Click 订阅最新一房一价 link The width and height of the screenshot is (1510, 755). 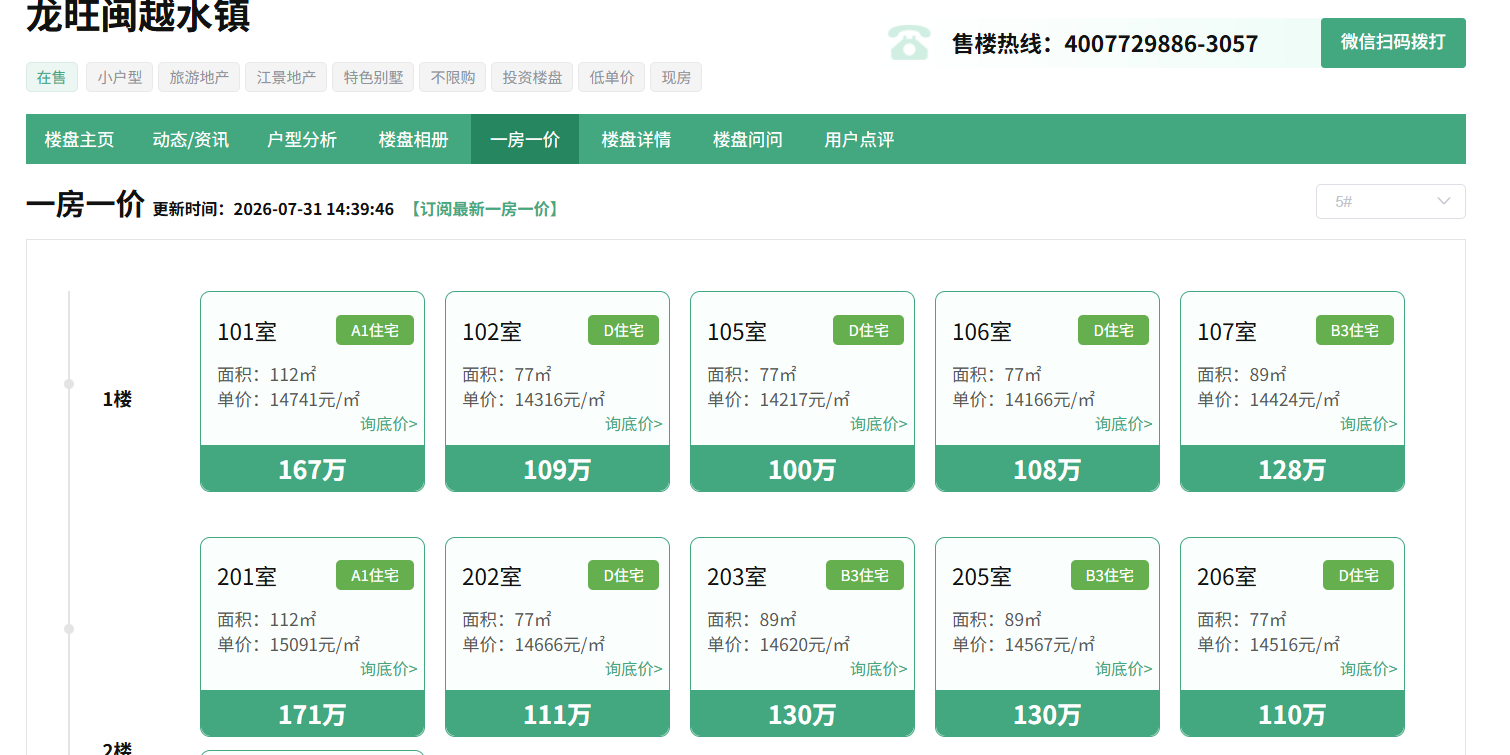(484, 209)
